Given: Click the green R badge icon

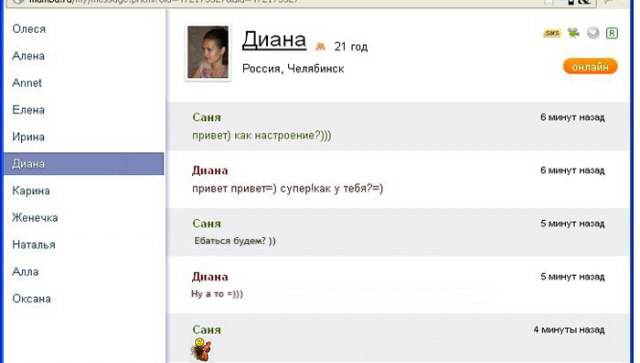Looking at the screenshot, I should click(x=612, y=33).
